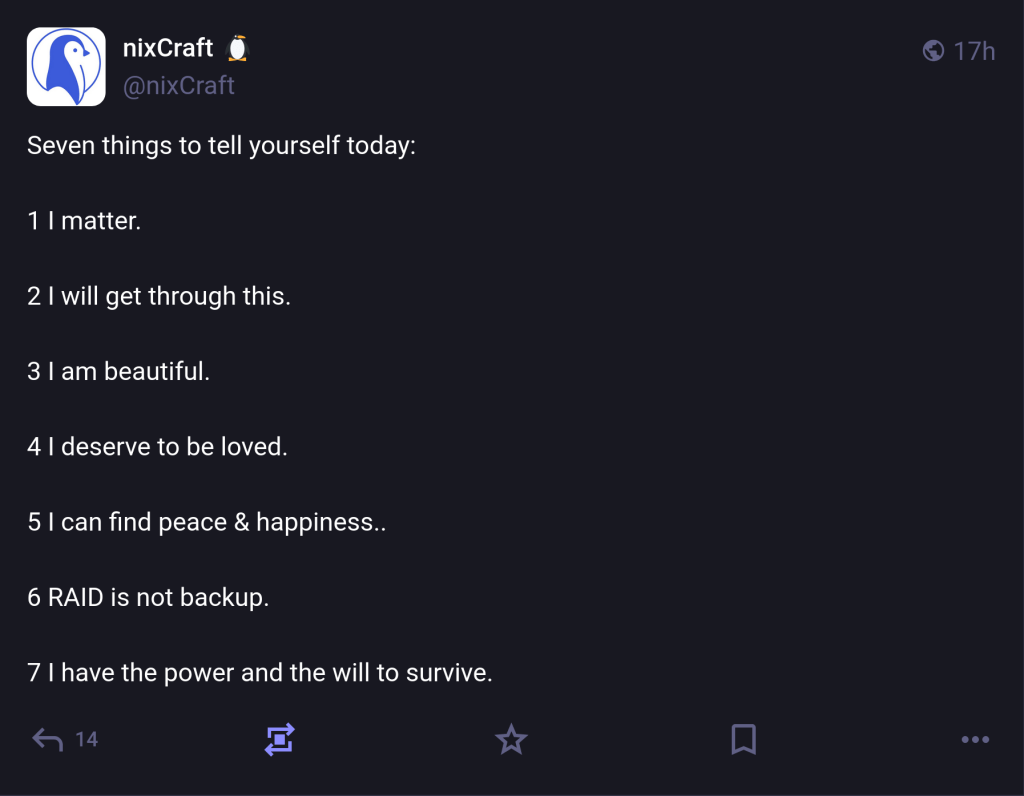Image resolution: width=1024 pixels, height=796 pixels.
Task: Click the globe public visibility icon
Action: click(x=933, y=51)
